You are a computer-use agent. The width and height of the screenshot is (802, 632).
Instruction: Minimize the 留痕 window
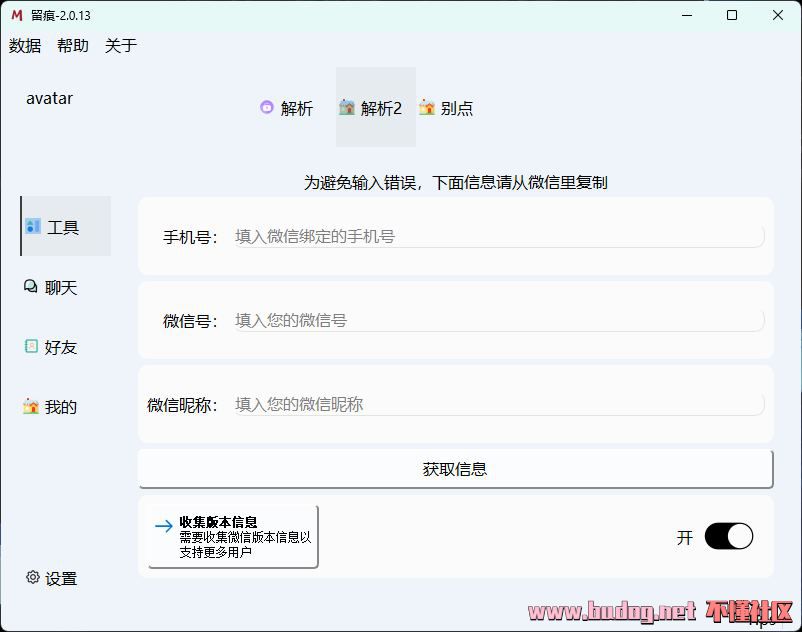coord(687,15)
